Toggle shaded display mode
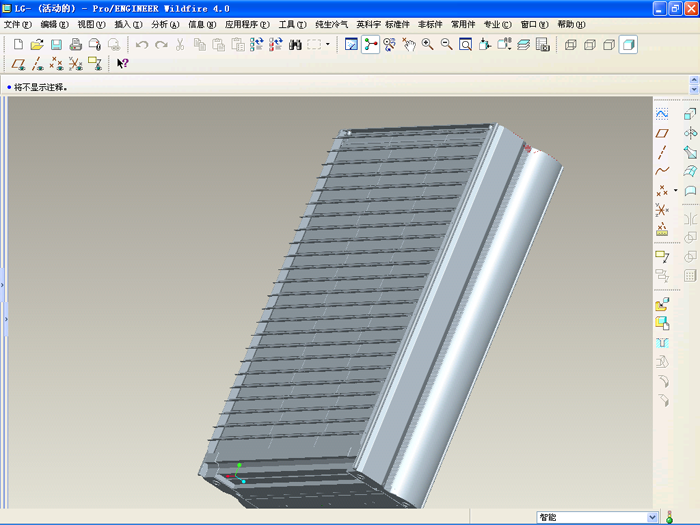Image resolution: width=700 pixels, height=525 pixels. [x=628, y=44]
